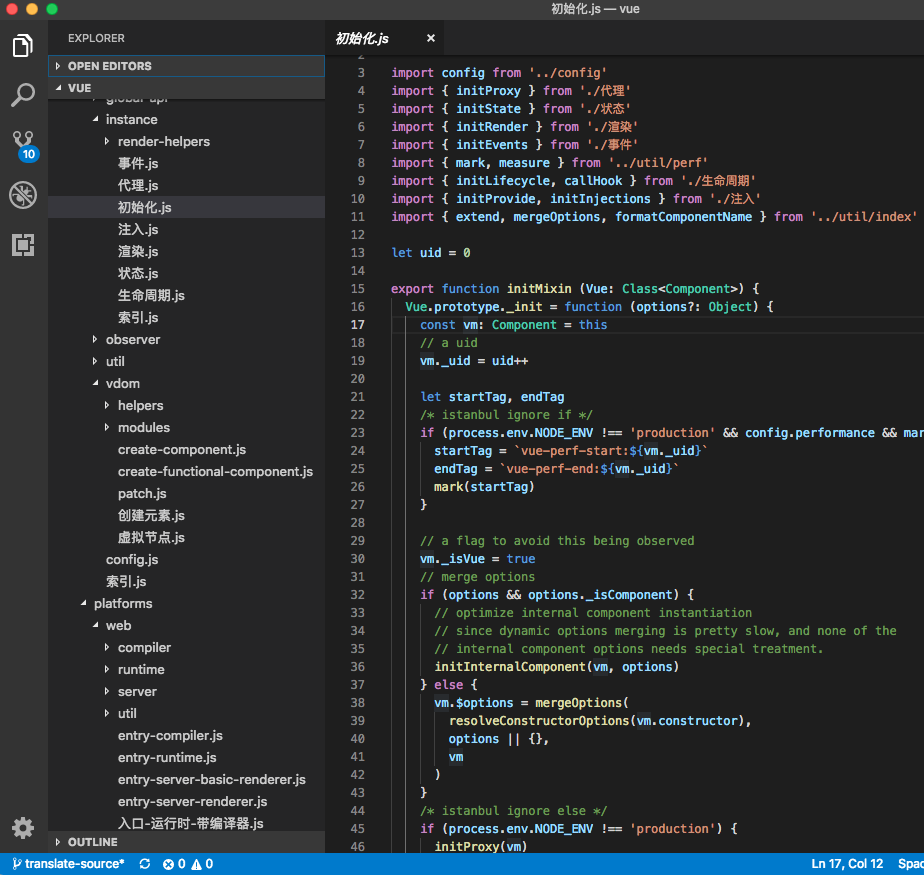Open file 入口-运行时-带编译器.js
Viewport: 924px width, 875px height.
tap(186, 823)
